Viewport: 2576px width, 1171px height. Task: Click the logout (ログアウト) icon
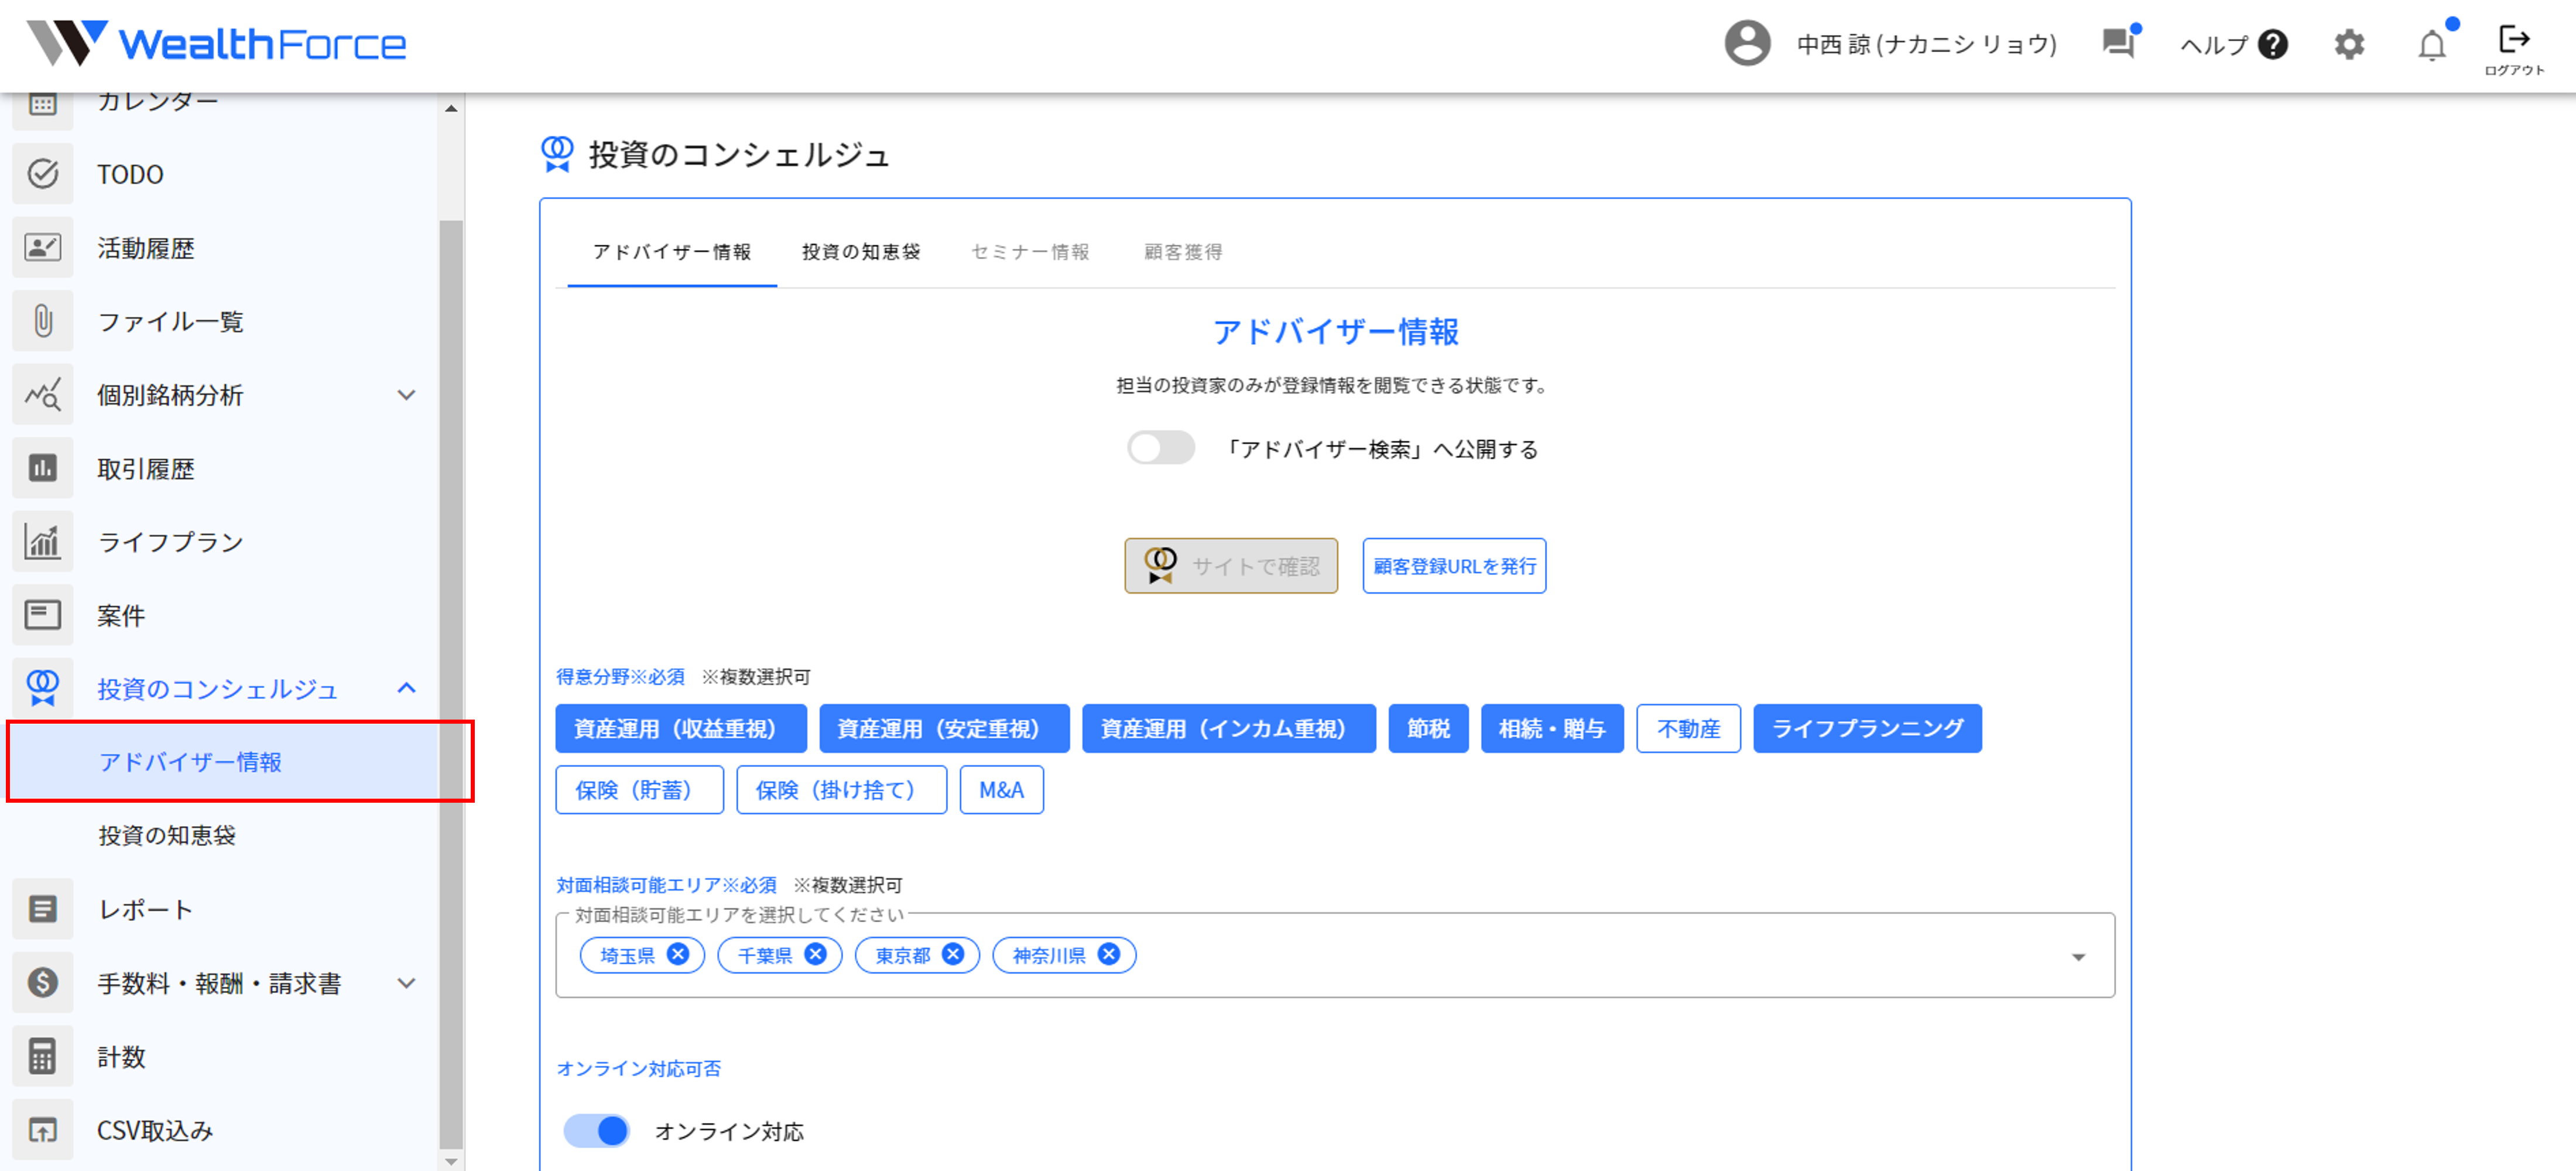click(x=2513, y=40)
